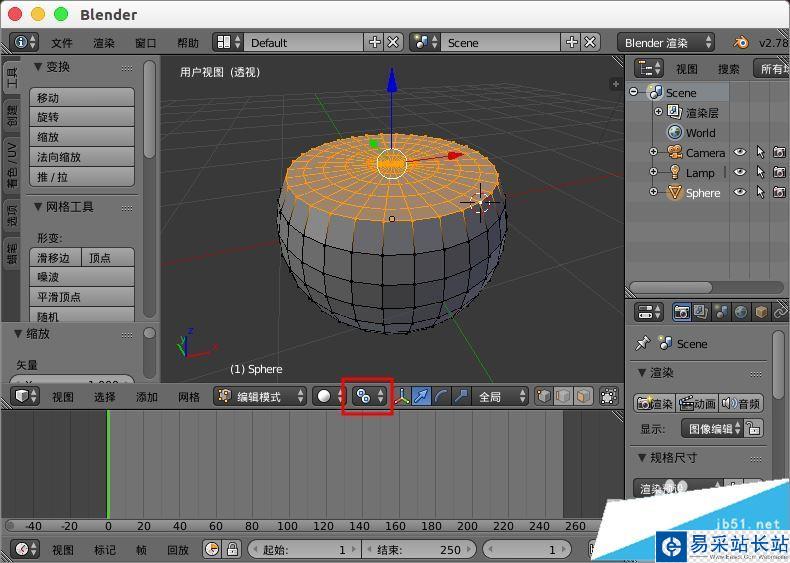The width and height of the screenshot is (790, 563).
Task: Open the Info editor type selector
Action: pyautogui.click(x=25, y=42)
